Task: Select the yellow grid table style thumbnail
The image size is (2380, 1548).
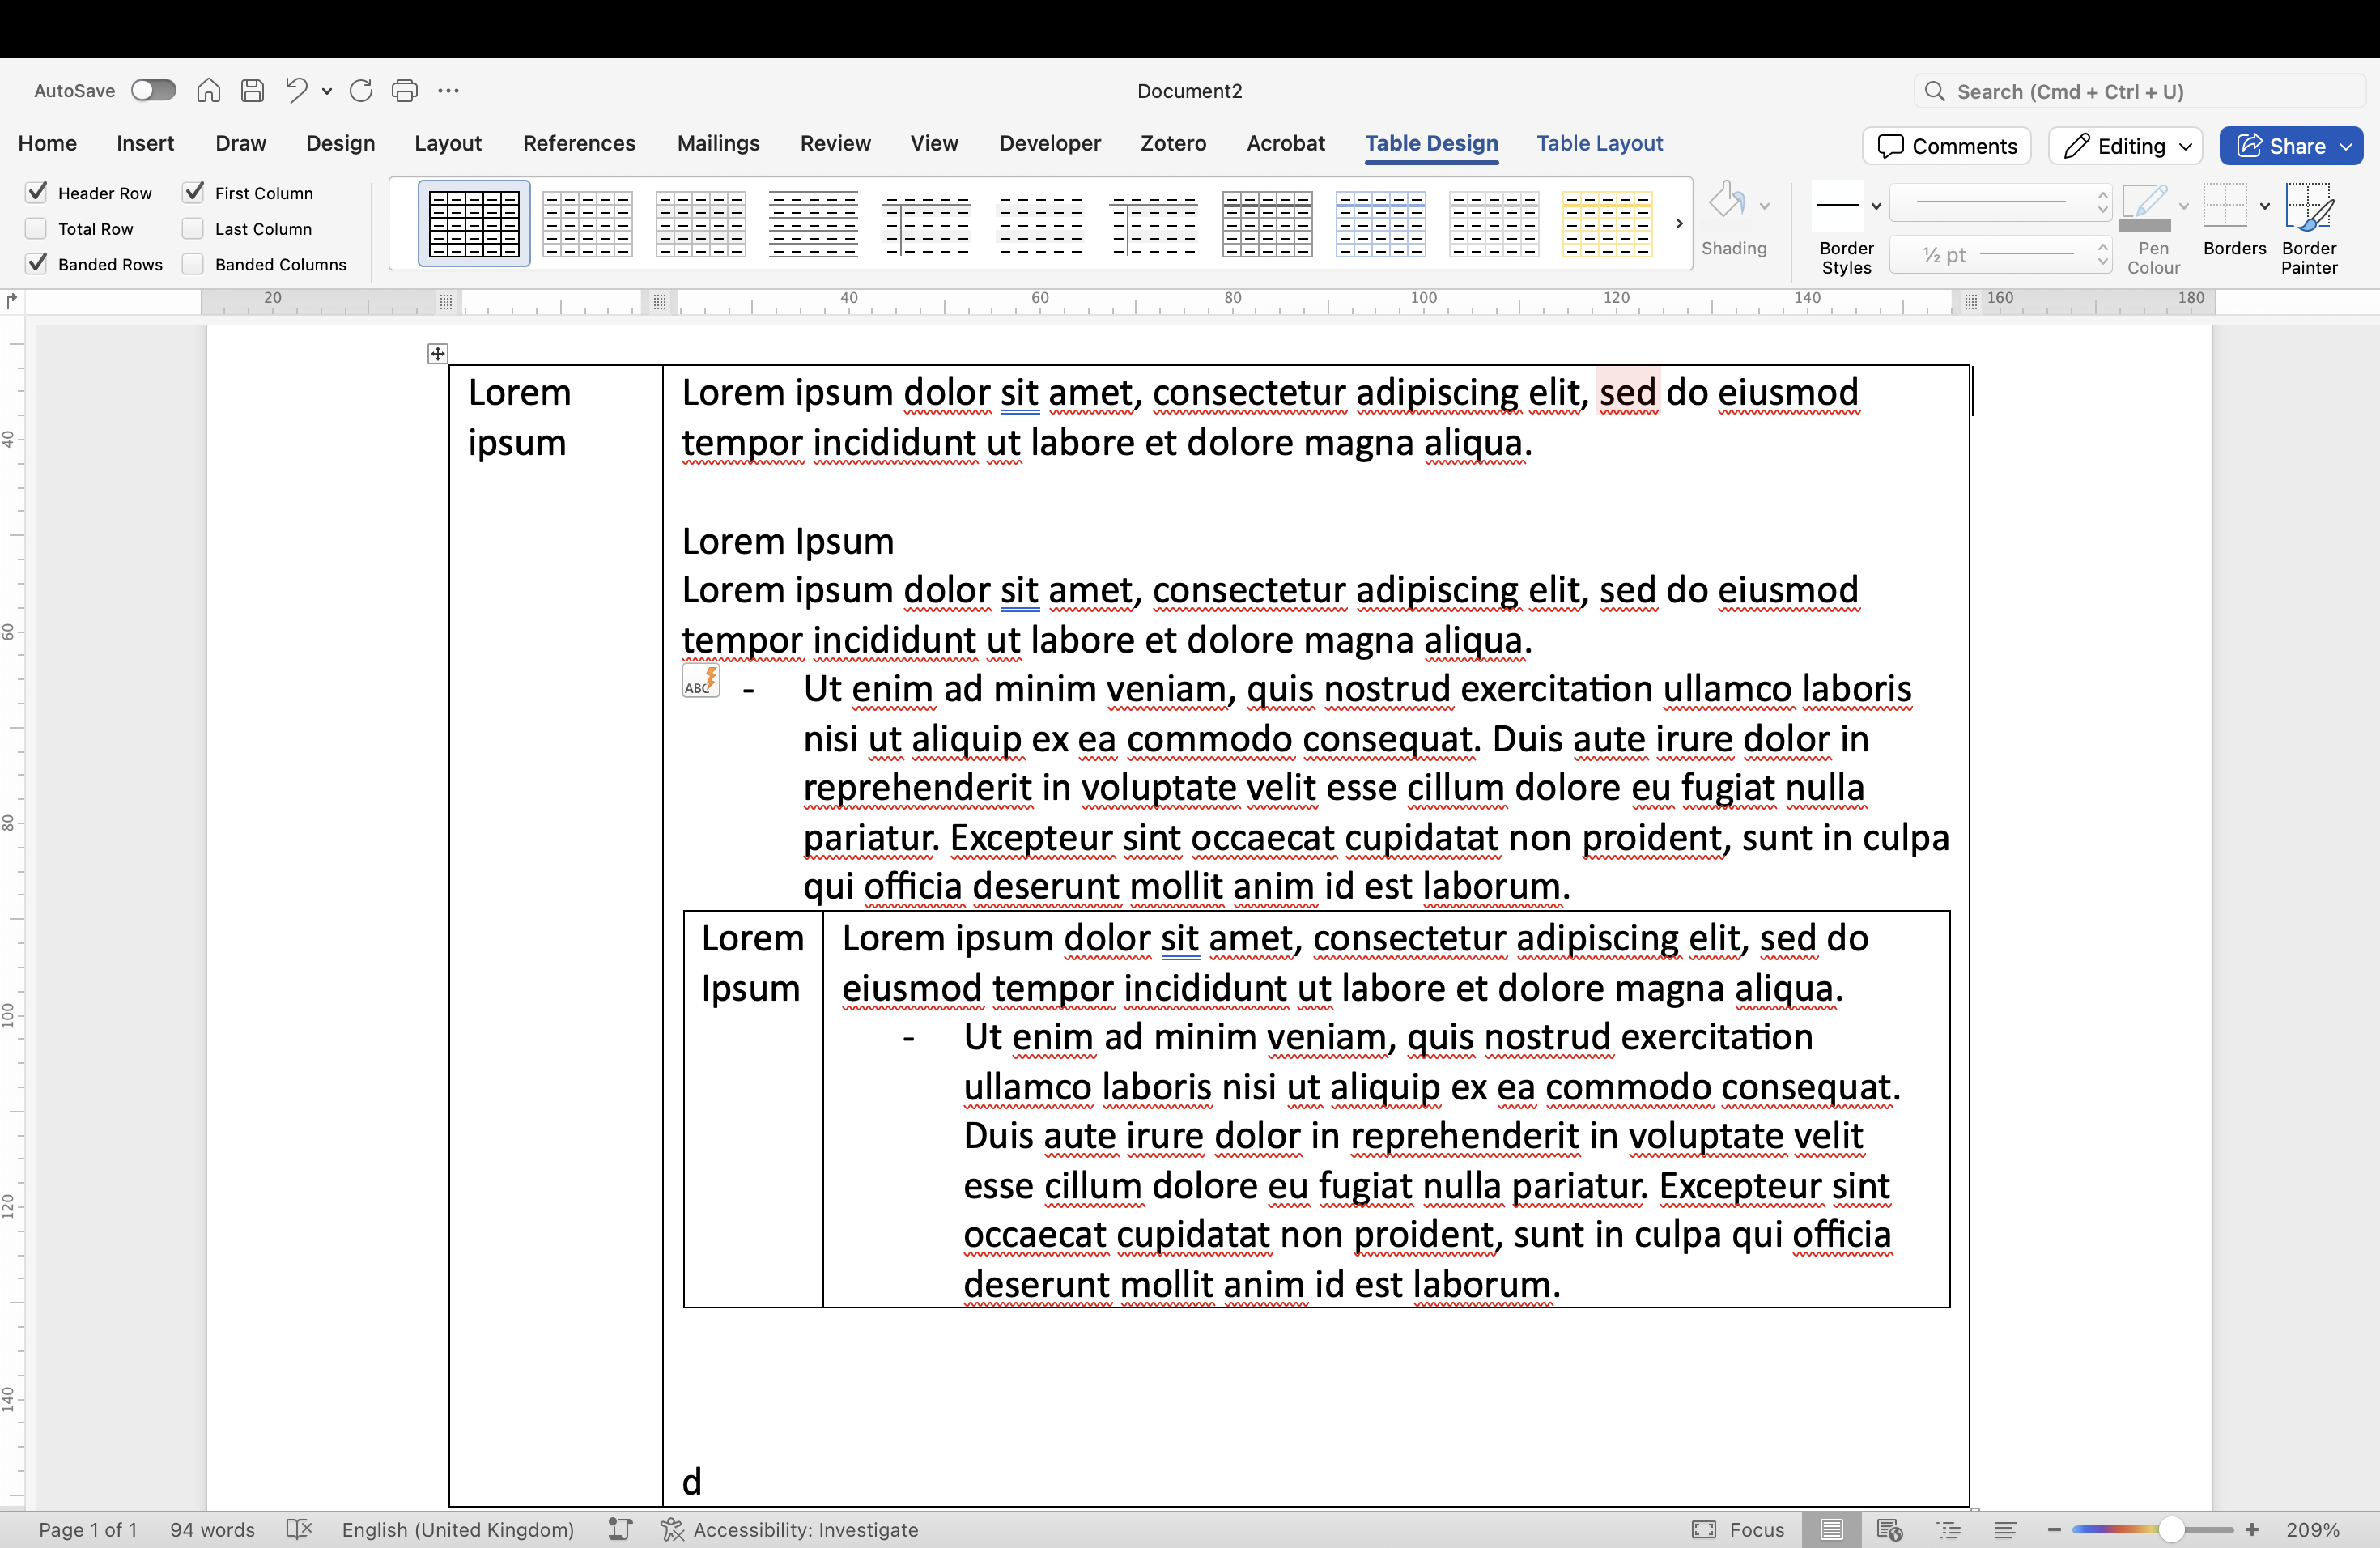Action: point(1606,223)
